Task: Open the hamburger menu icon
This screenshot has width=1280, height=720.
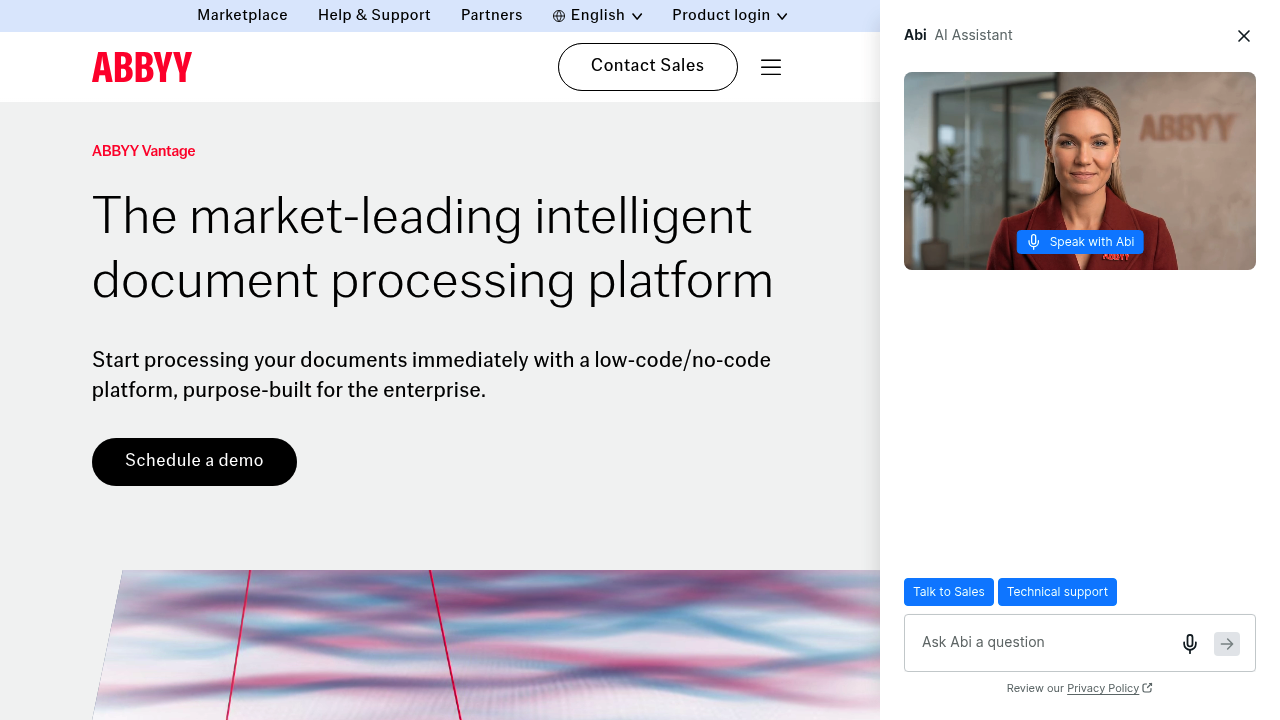Action: (x=771, y=67)
